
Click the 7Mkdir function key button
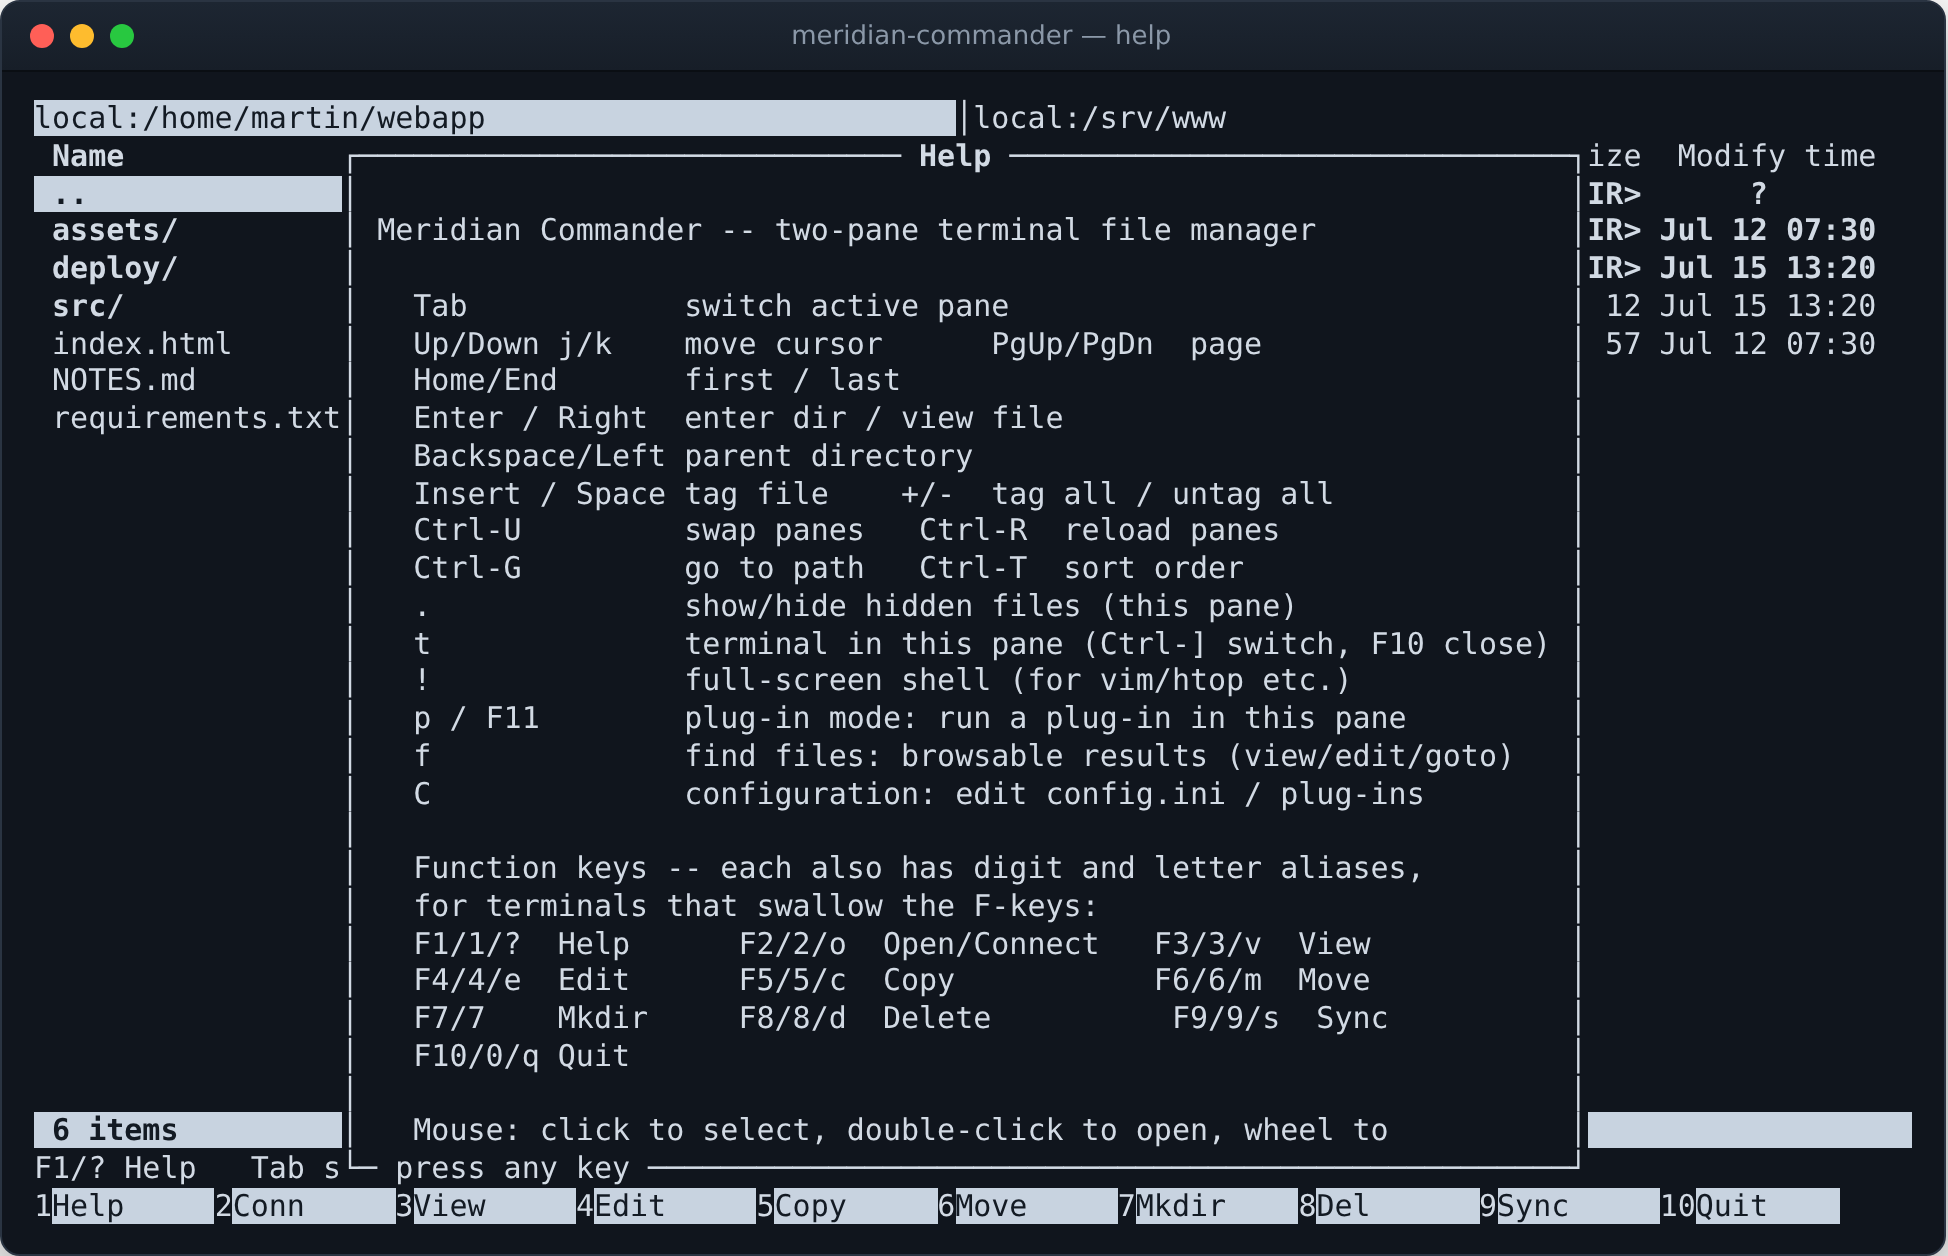tap(1208, 1206)
